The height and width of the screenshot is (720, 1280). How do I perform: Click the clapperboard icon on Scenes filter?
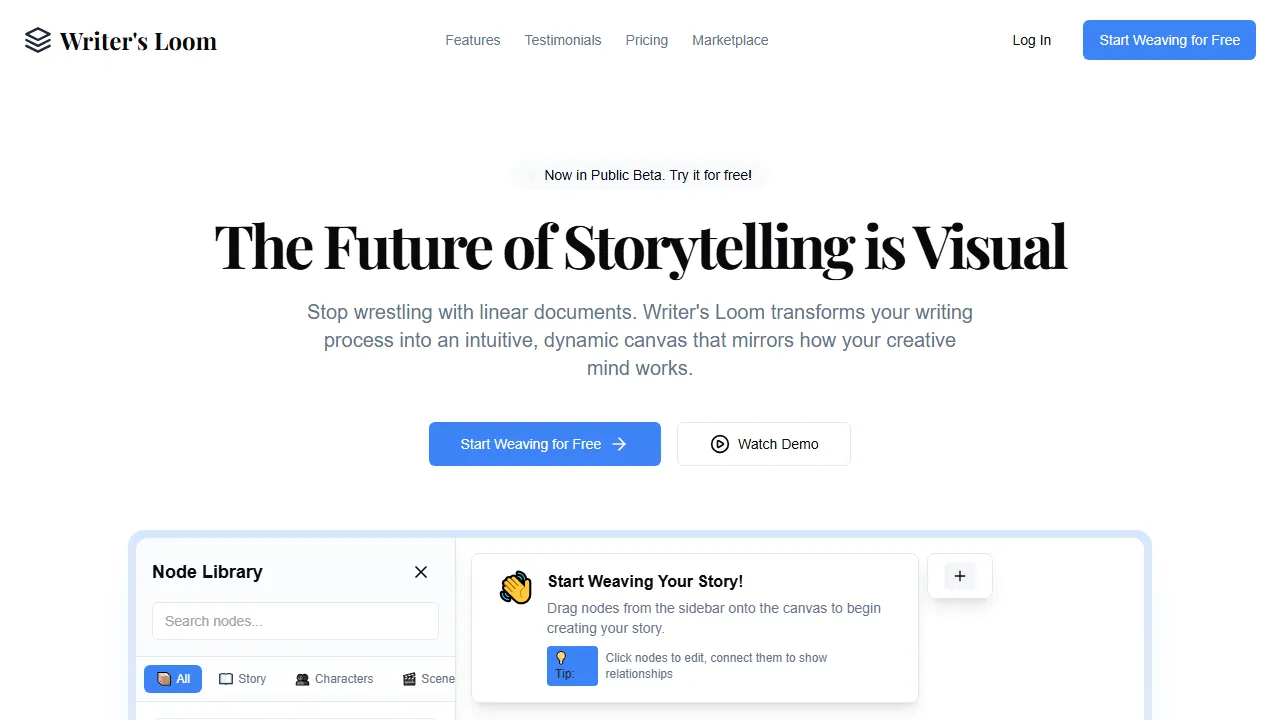408,679
